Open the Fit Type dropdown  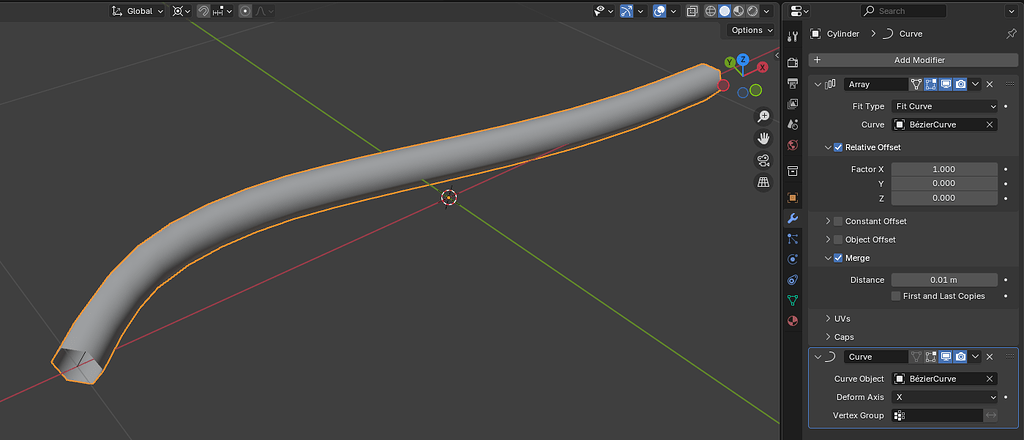pos(944,106)
